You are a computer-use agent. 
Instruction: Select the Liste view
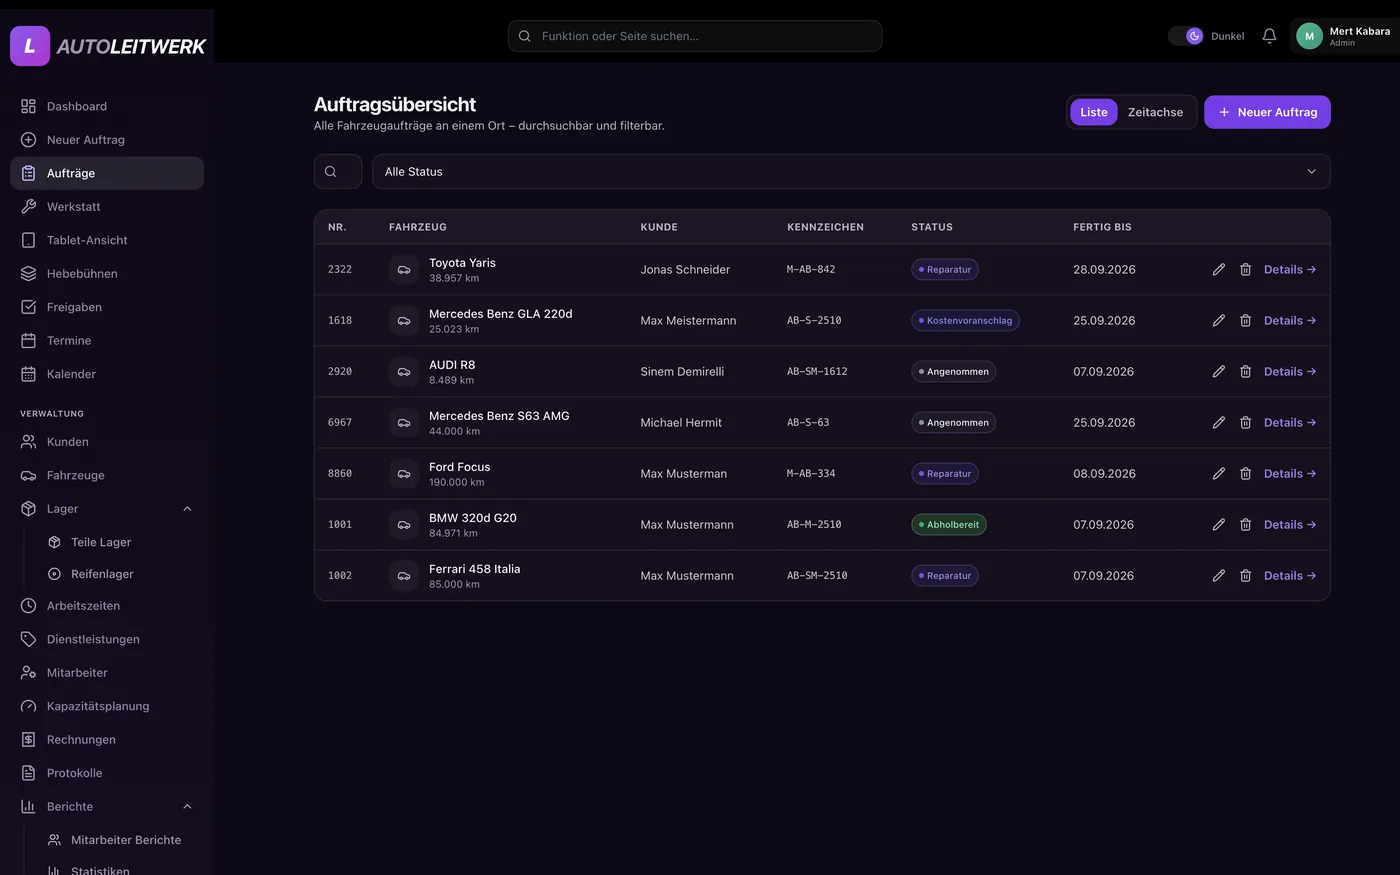[1094, 112]
